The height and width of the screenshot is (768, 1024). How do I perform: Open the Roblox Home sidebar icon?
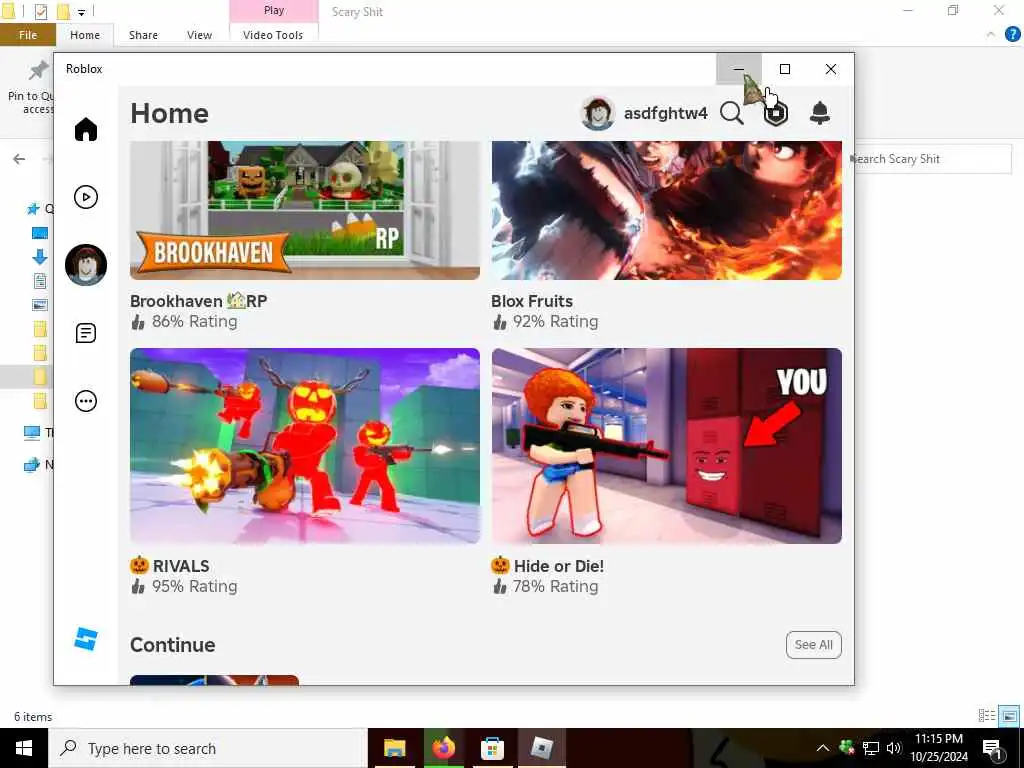[x=86, y=129]
